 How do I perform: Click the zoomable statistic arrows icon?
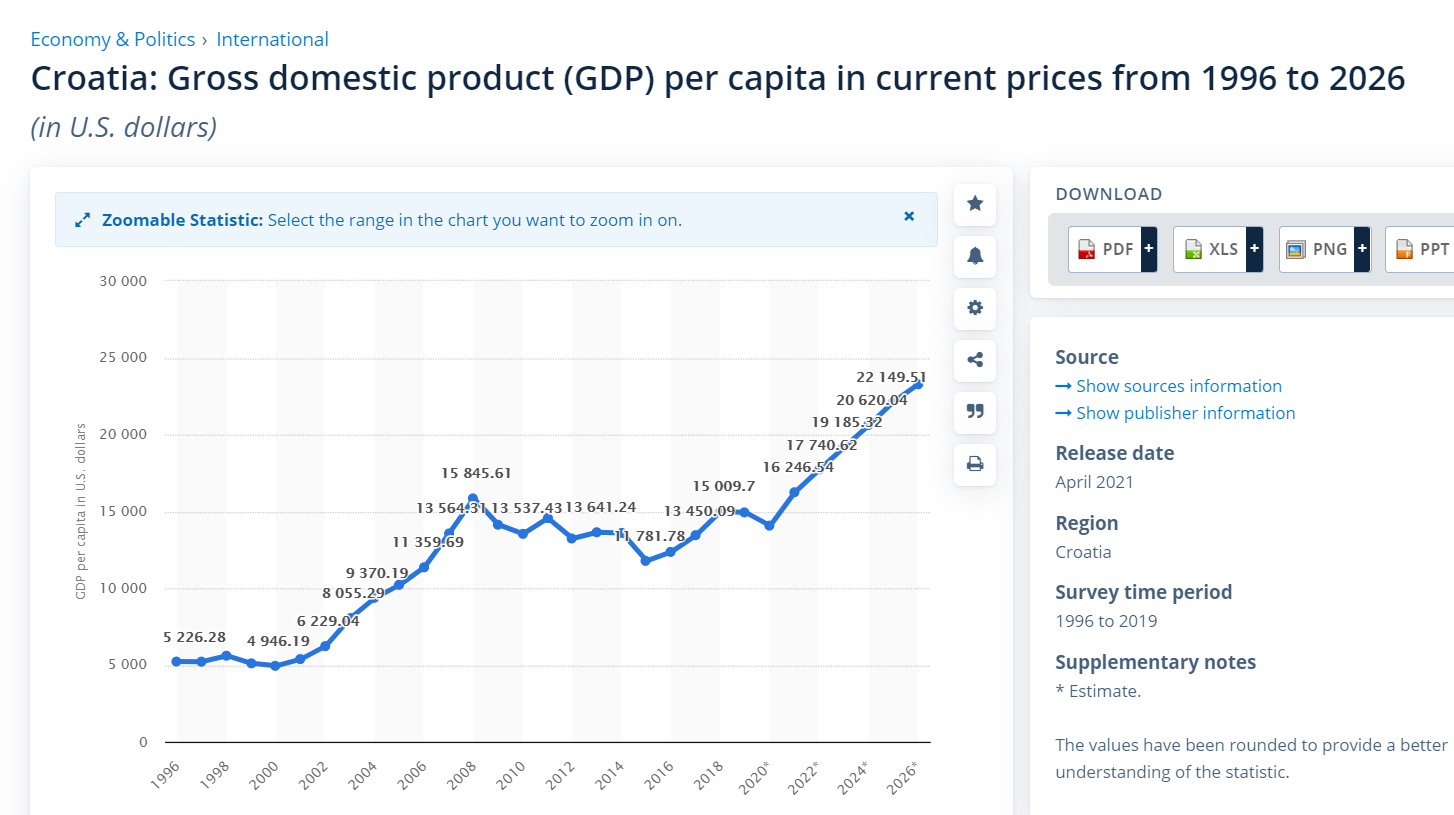pos(83,220)
